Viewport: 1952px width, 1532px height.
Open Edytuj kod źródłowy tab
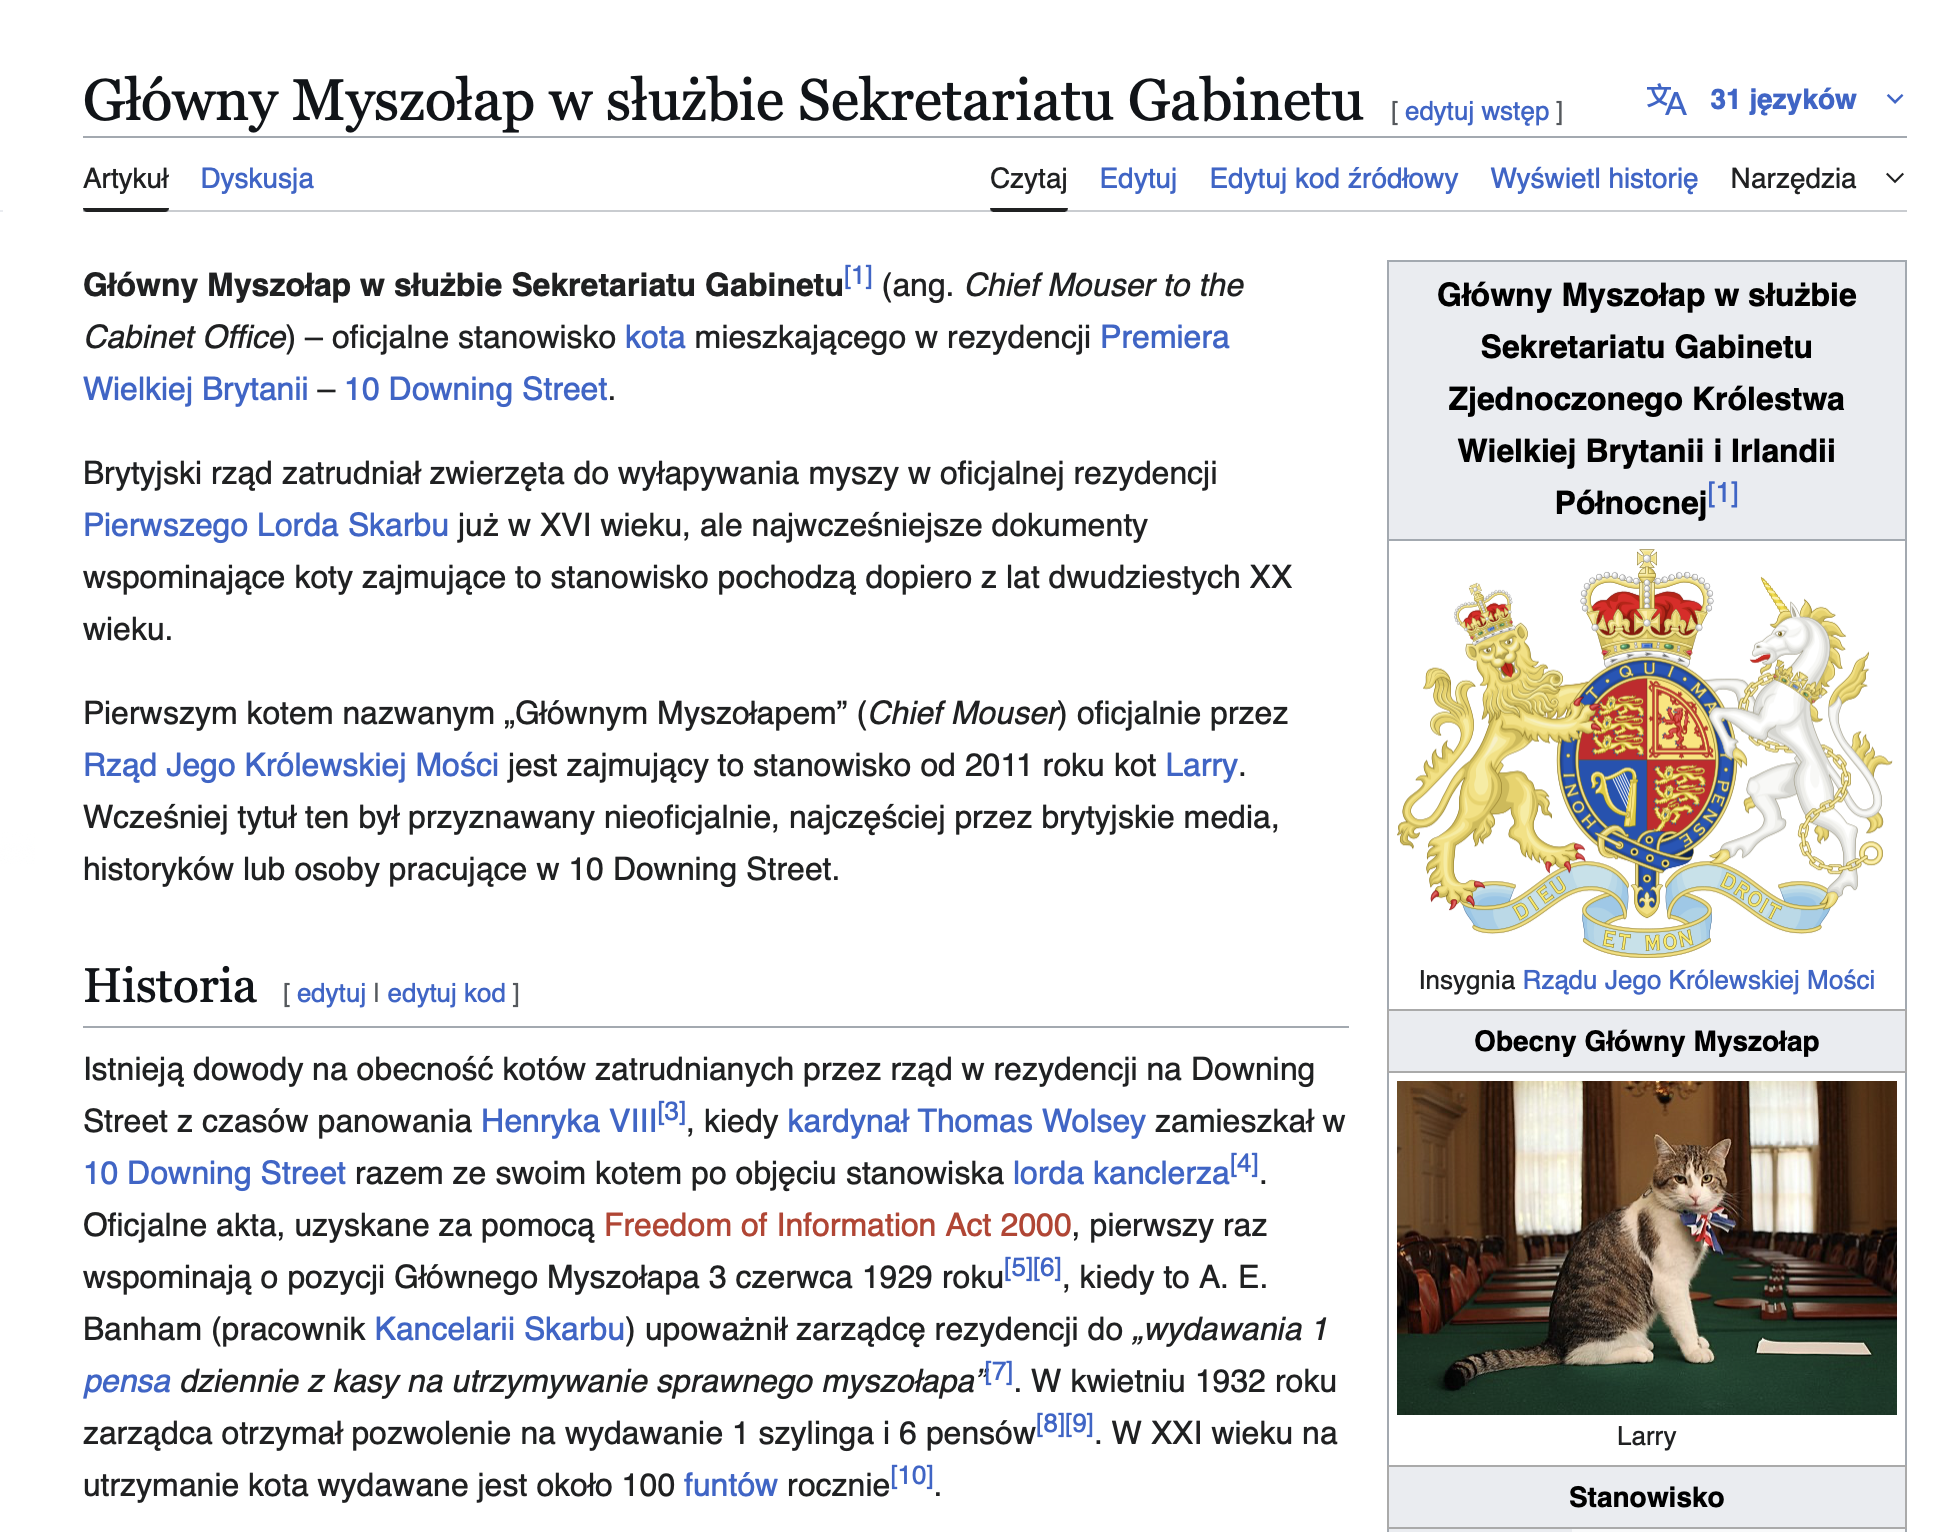[1333, 179]
